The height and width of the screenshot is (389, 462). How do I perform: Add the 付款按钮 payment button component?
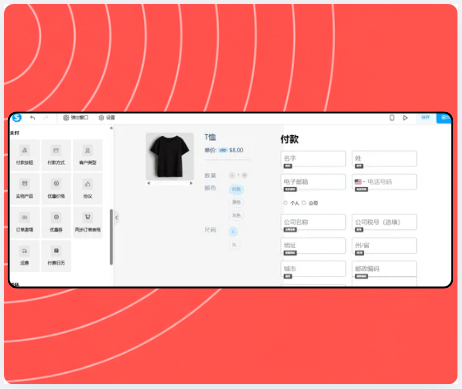25,155
